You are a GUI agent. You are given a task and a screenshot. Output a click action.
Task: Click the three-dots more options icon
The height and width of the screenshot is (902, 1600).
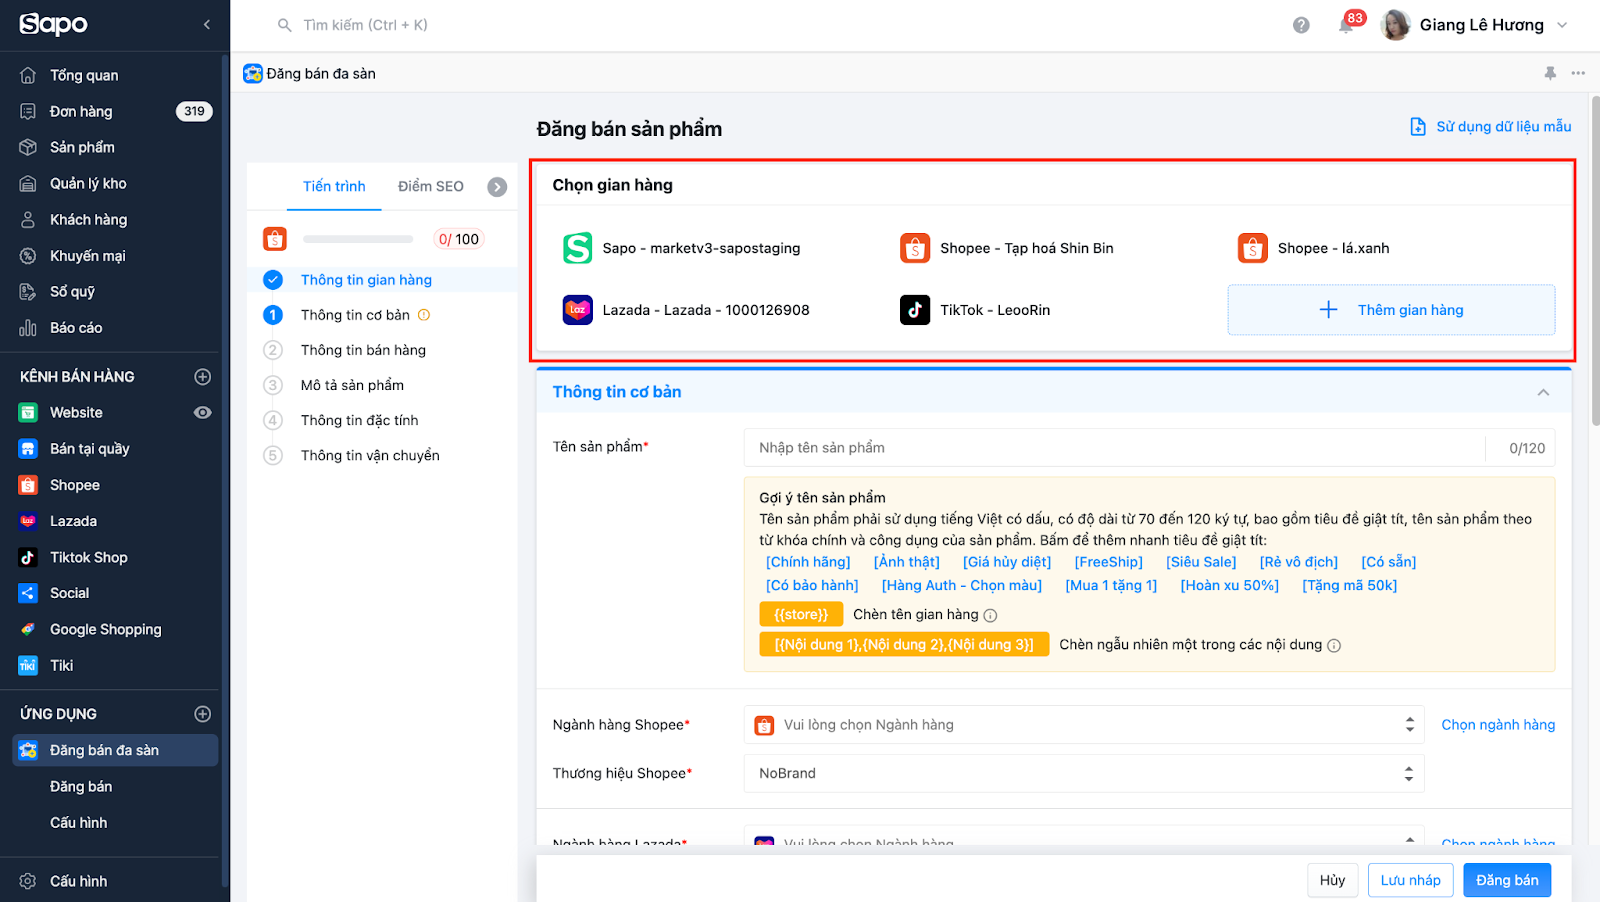pos(1578,73)
